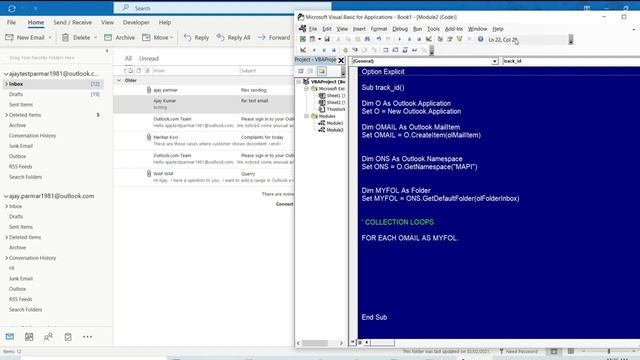
Task: Toggle Folders in Project Explorer
Action: (x=322, y=71)
